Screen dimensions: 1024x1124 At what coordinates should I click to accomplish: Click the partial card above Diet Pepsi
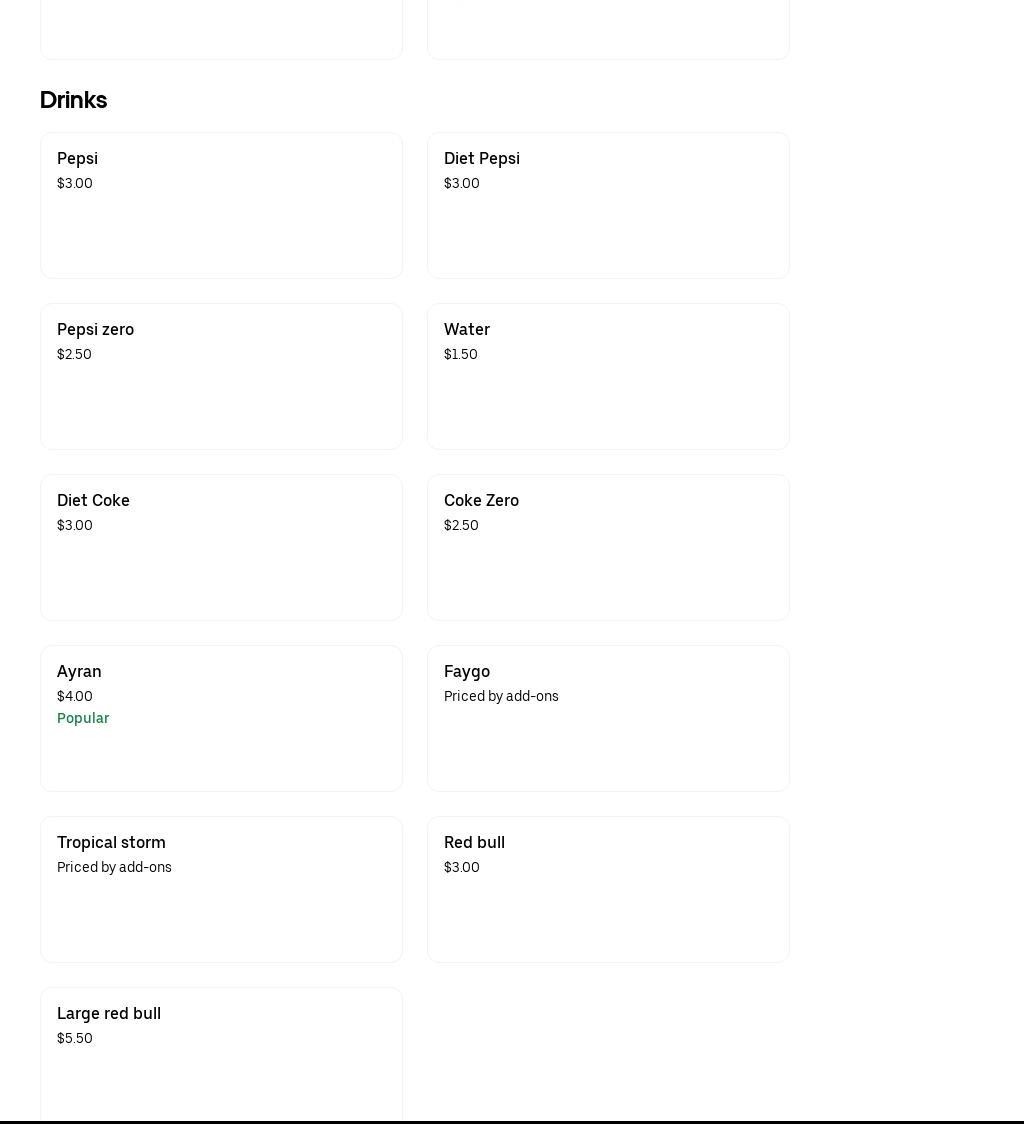tap(608, 30)
